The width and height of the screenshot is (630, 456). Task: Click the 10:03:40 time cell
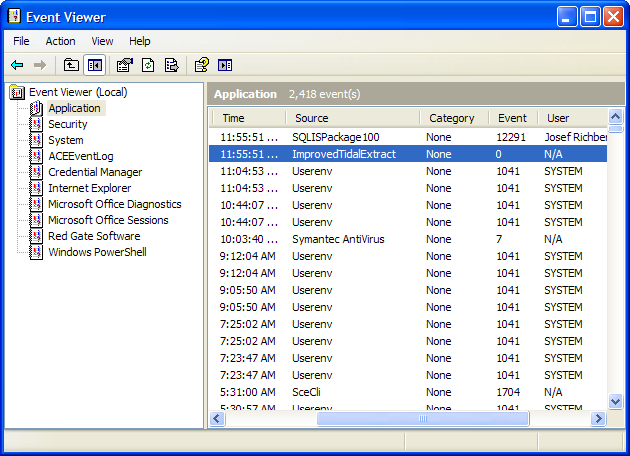pyautogui.click(x=249, y=239)
